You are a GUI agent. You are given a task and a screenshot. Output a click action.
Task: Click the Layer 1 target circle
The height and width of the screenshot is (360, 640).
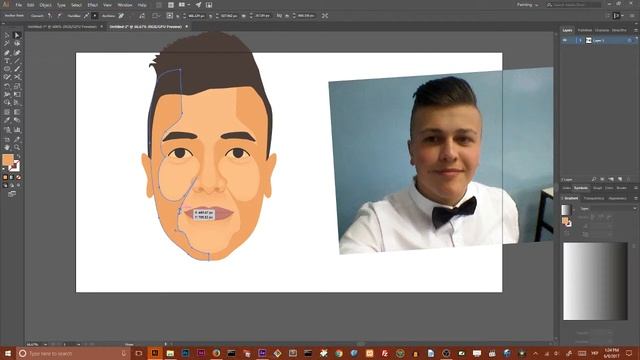pyautogui.click(x=629, y=40)
